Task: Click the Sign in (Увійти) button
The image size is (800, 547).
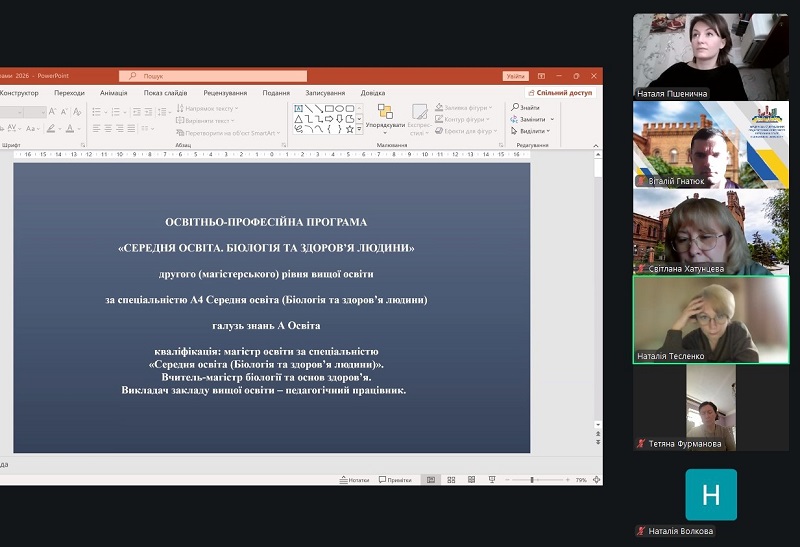Action: [x=515, y=76]
